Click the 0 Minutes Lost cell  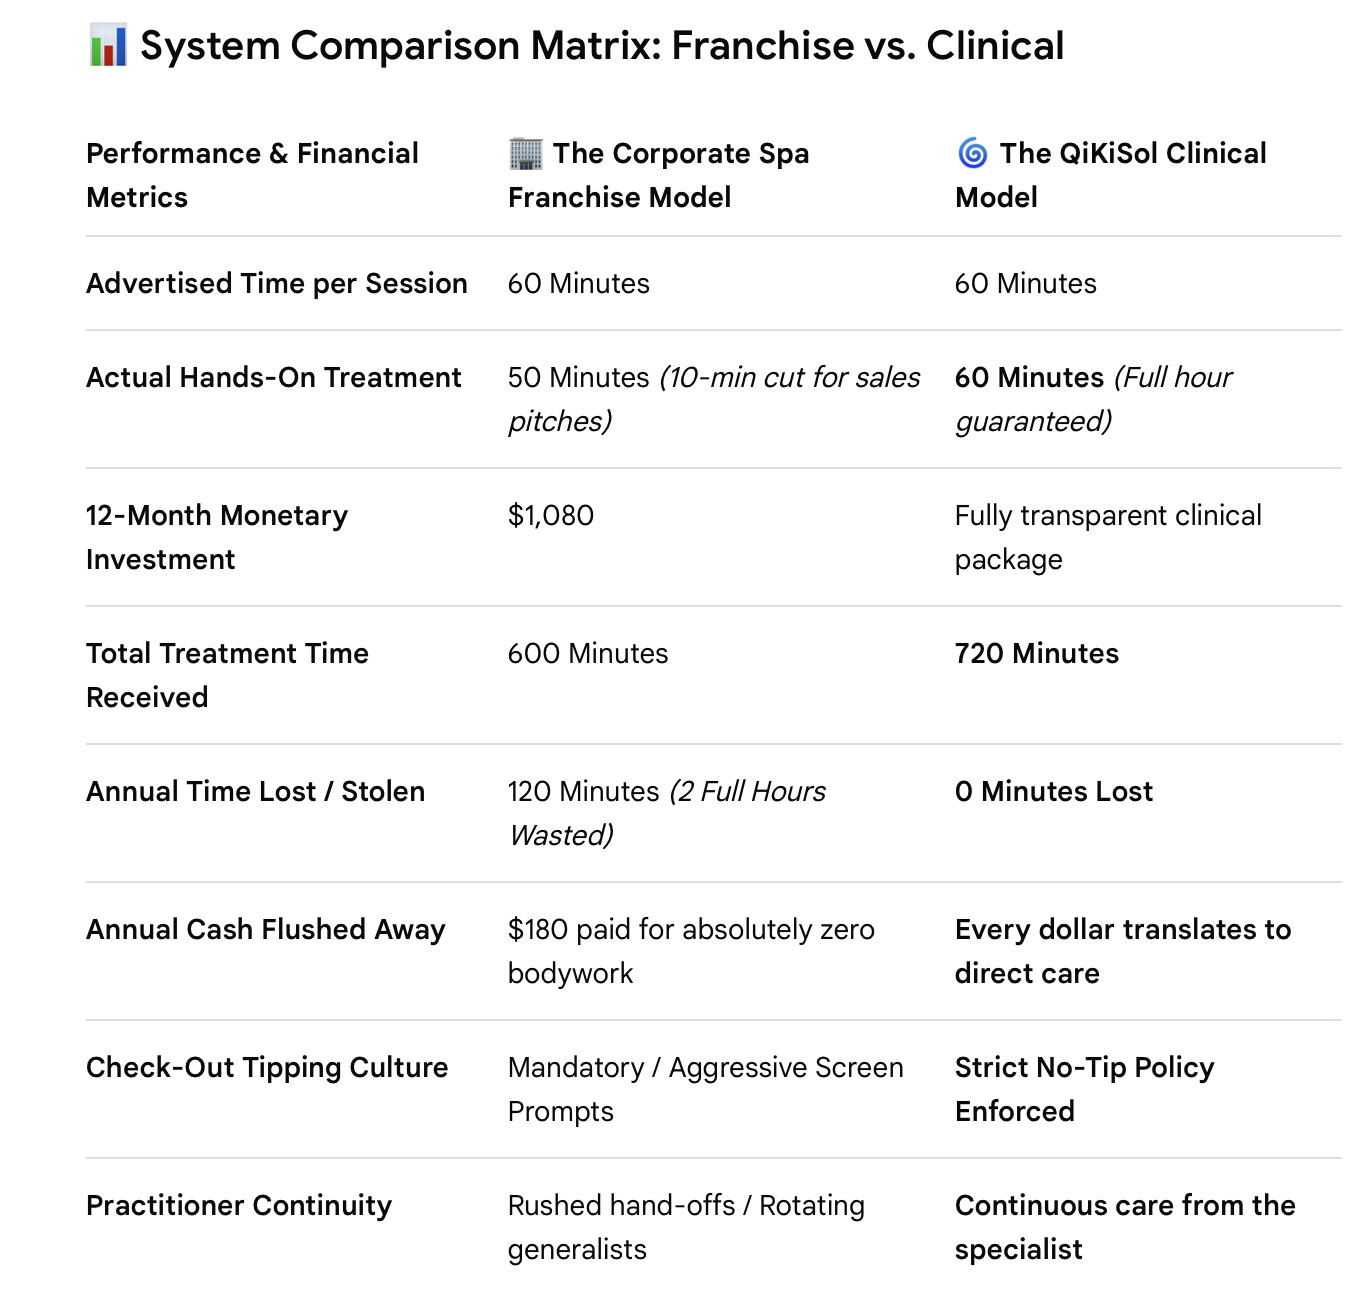[1054, 791]
